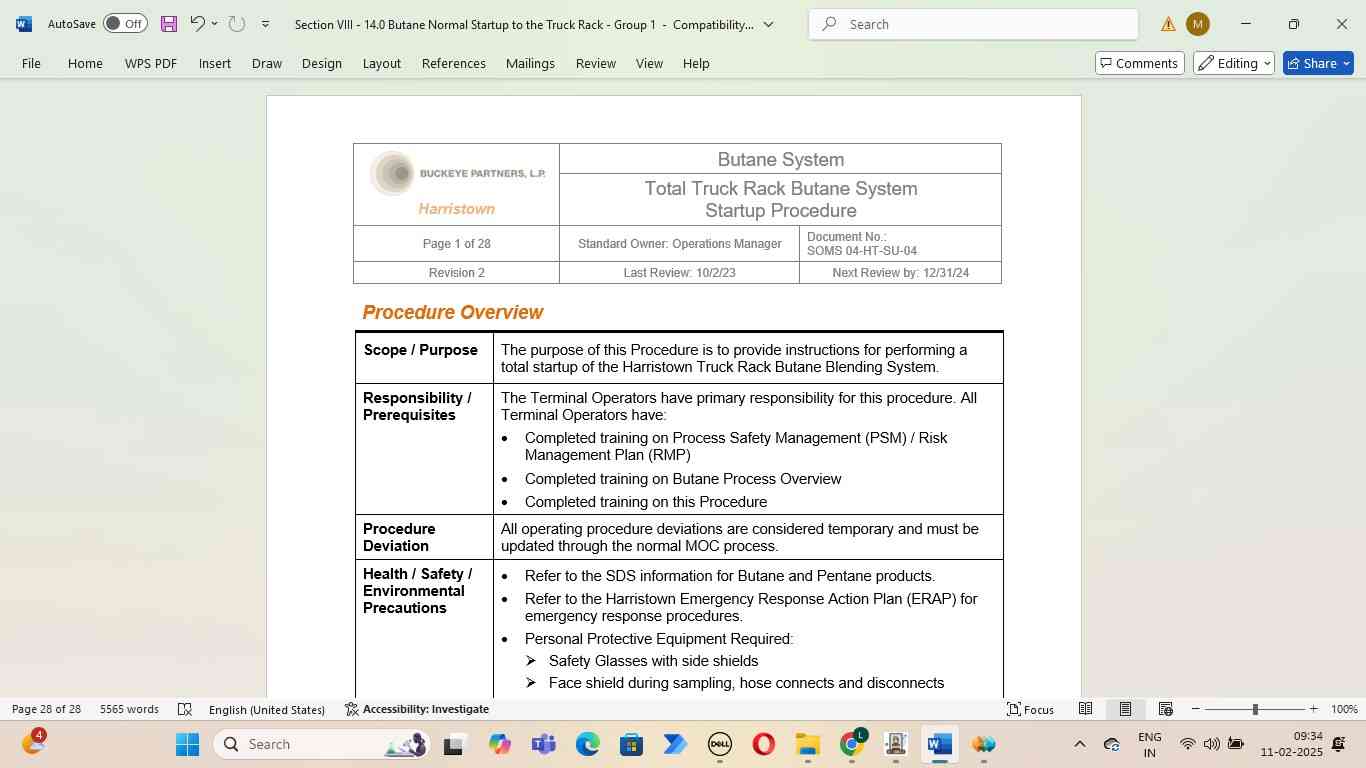This screenshot has width=1366, height=768.
Task: Open Microsoft Teams from taskbar
Action: pyautogui.click(x=543, y=744)
